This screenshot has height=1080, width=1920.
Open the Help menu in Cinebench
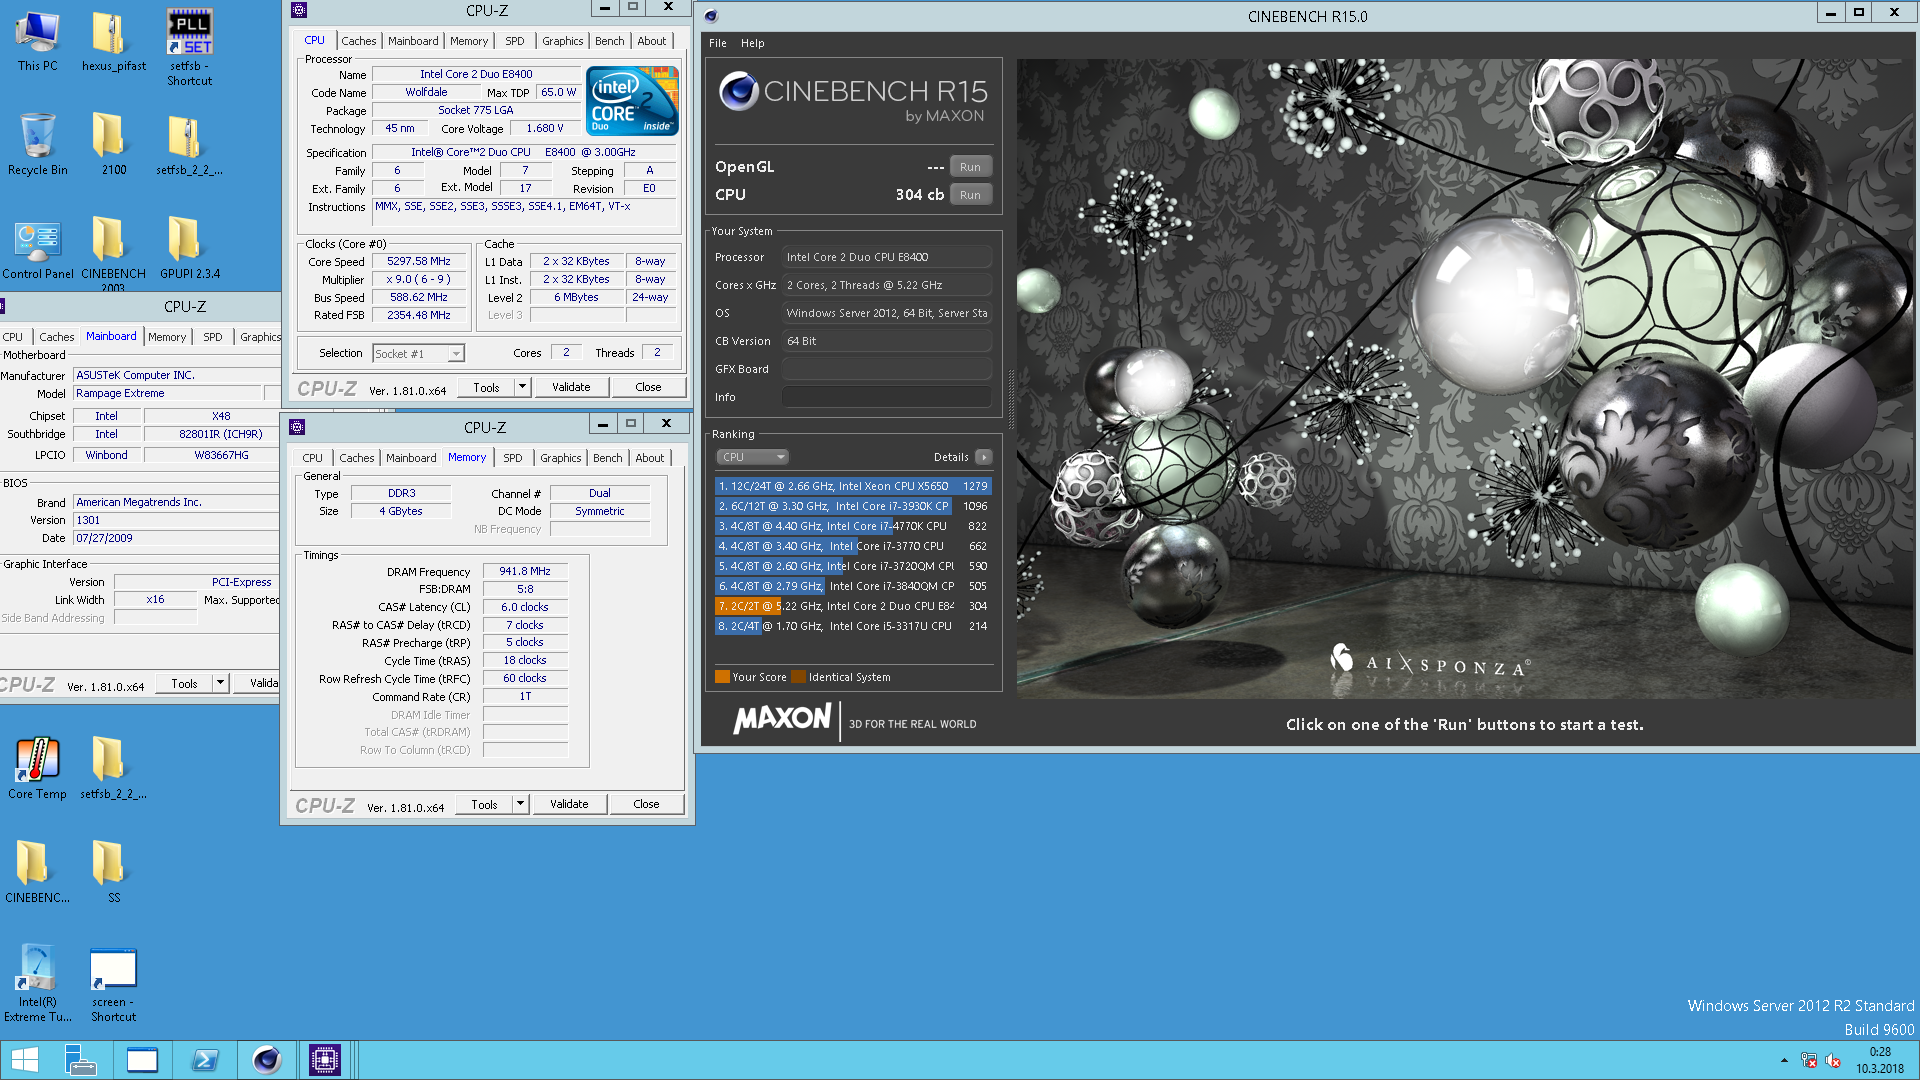(752, 43)
